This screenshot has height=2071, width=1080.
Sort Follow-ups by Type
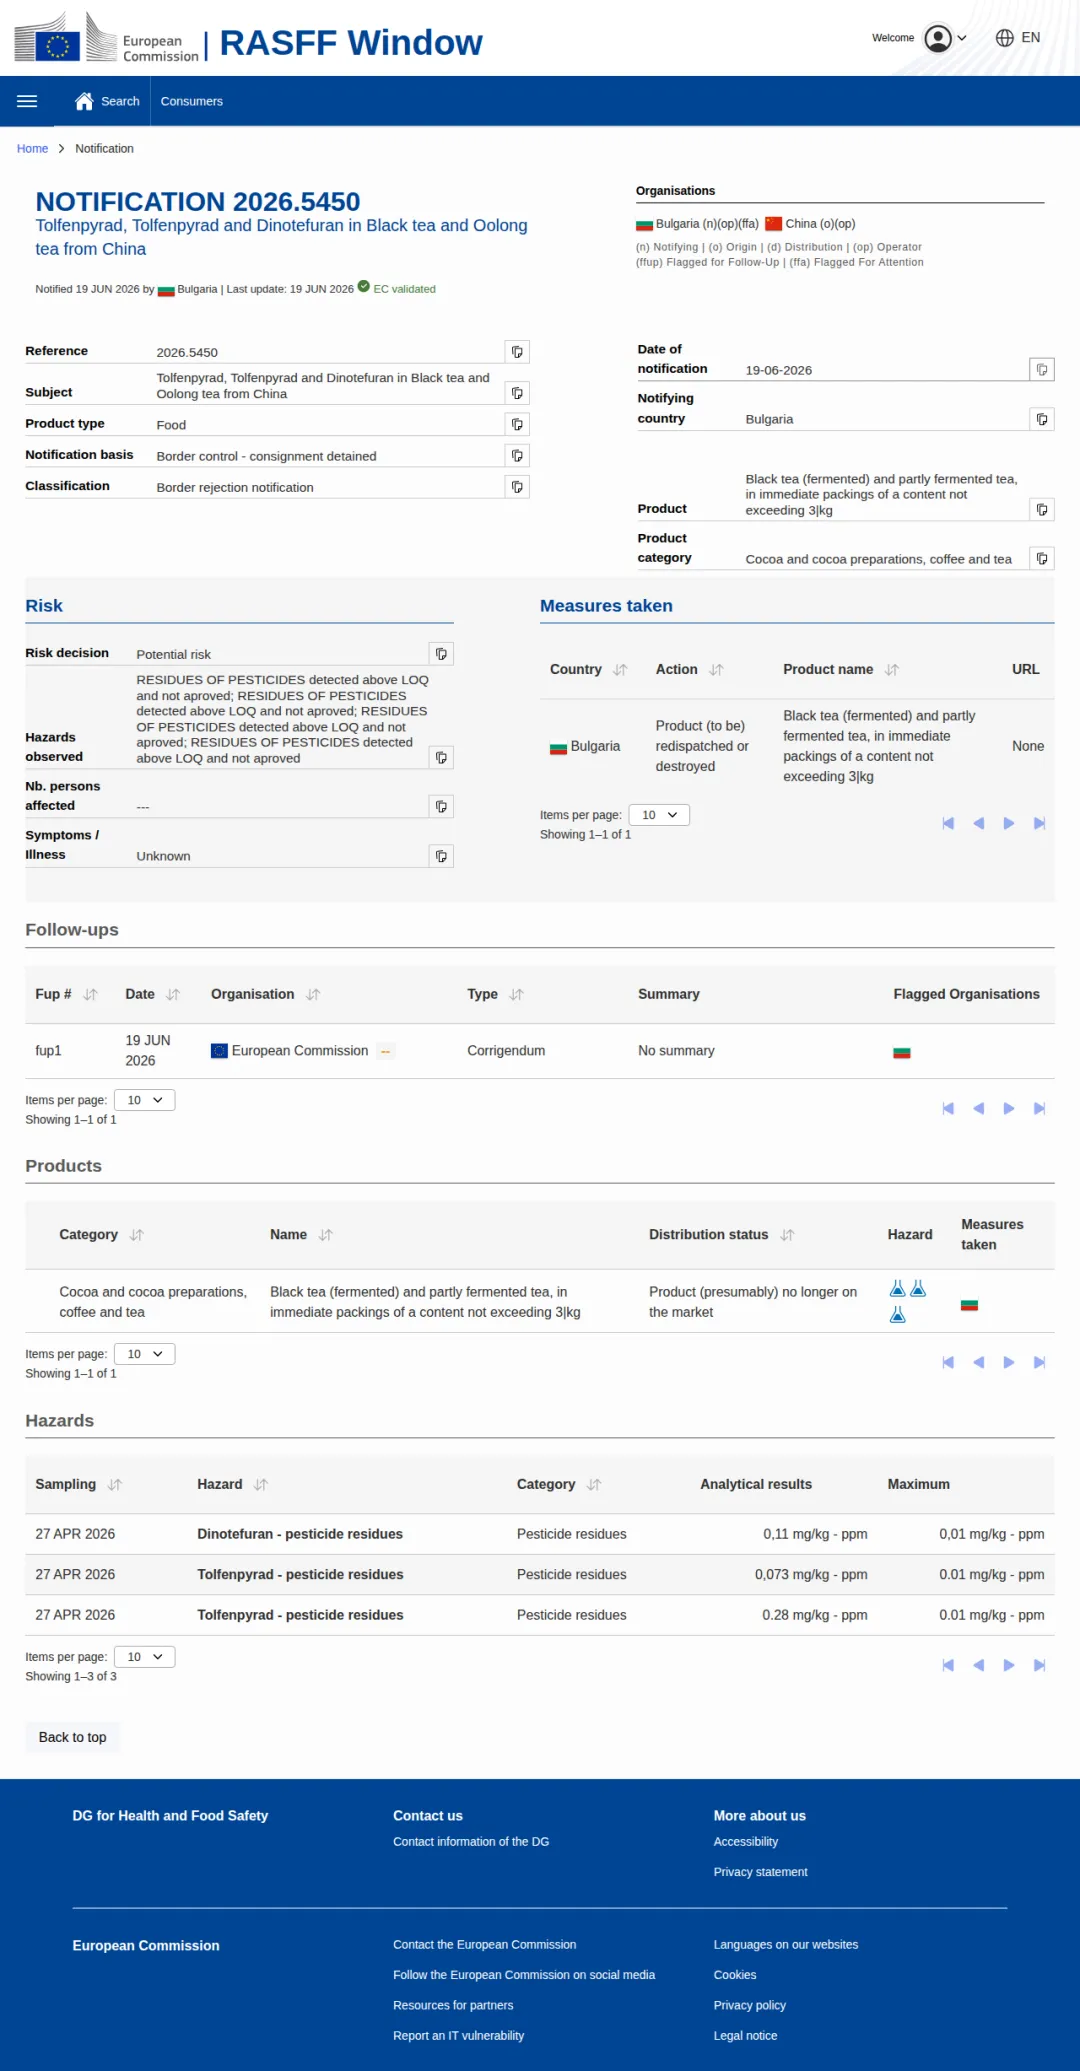516,995
